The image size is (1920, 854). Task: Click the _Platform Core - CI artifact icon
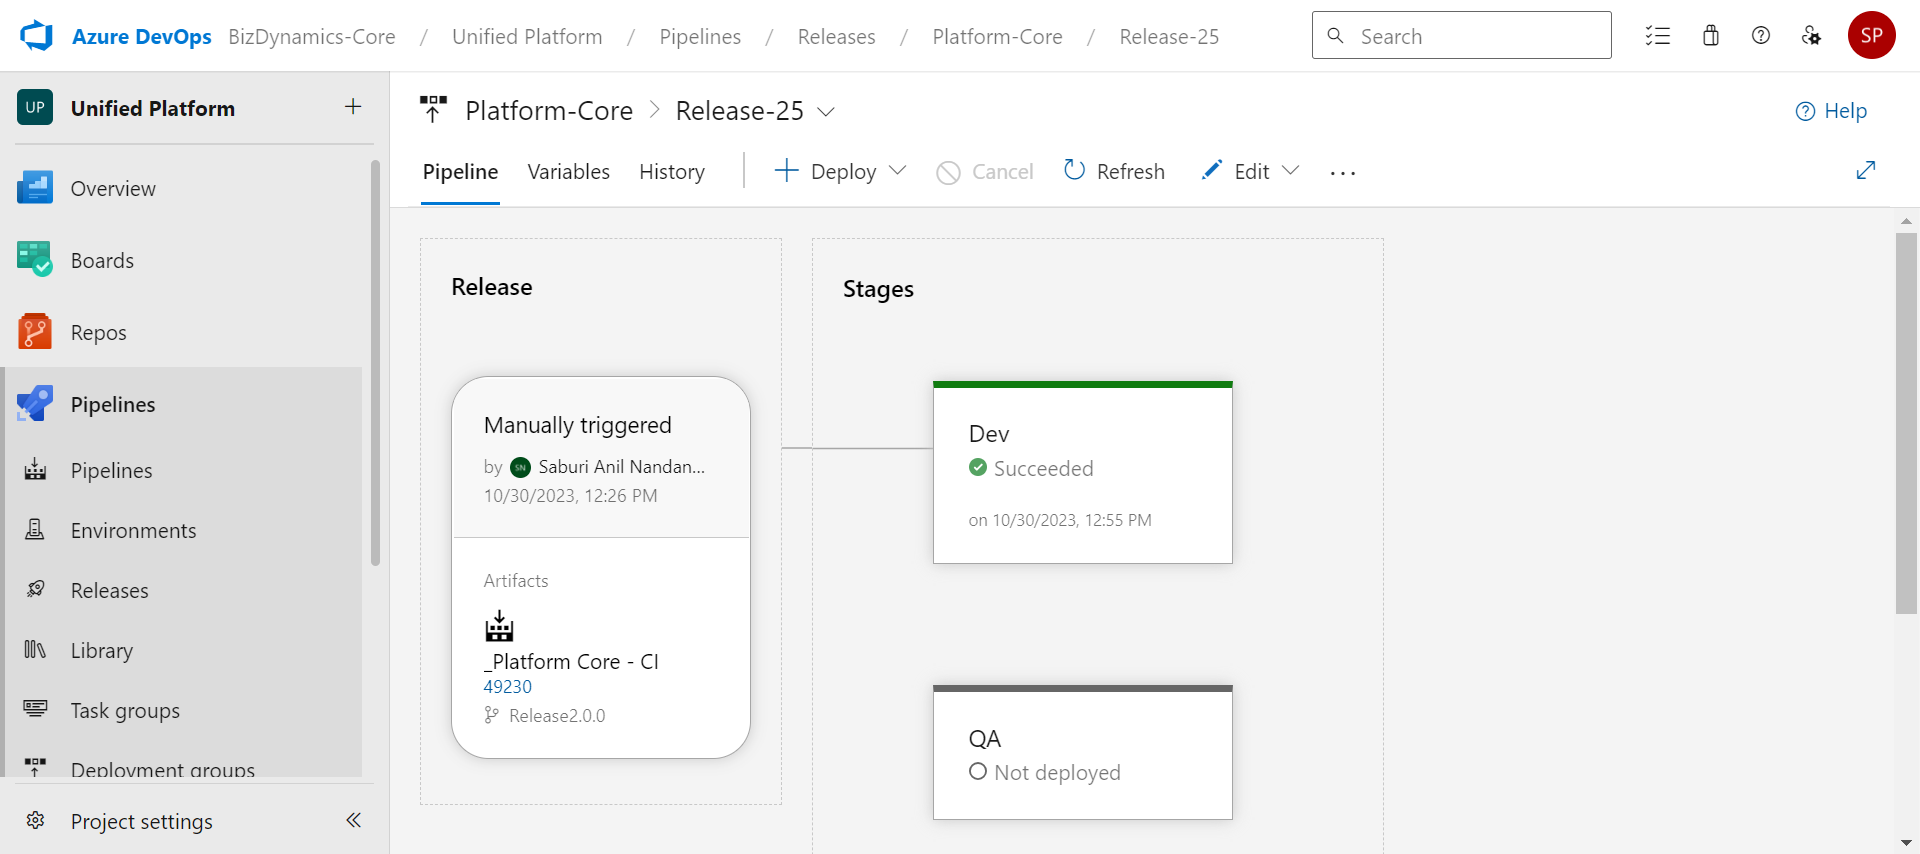(499, 626)
